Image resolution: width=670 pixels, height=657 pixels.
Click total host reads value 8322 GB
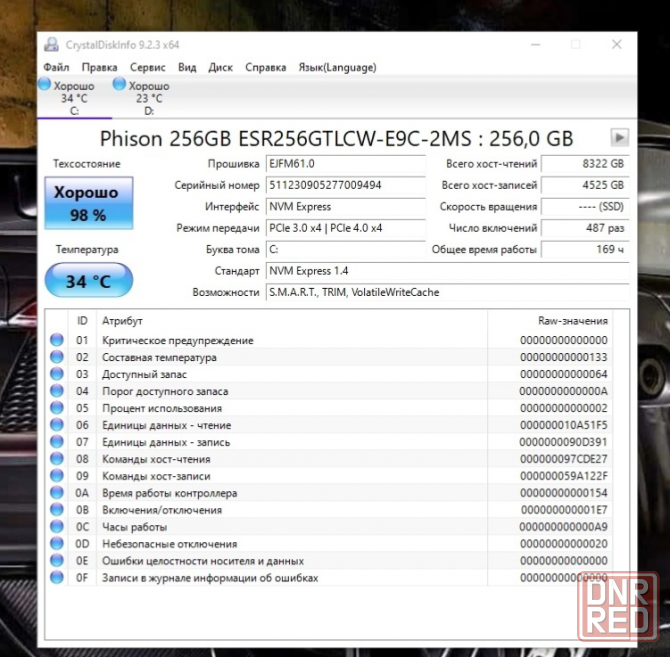(585, 164)
